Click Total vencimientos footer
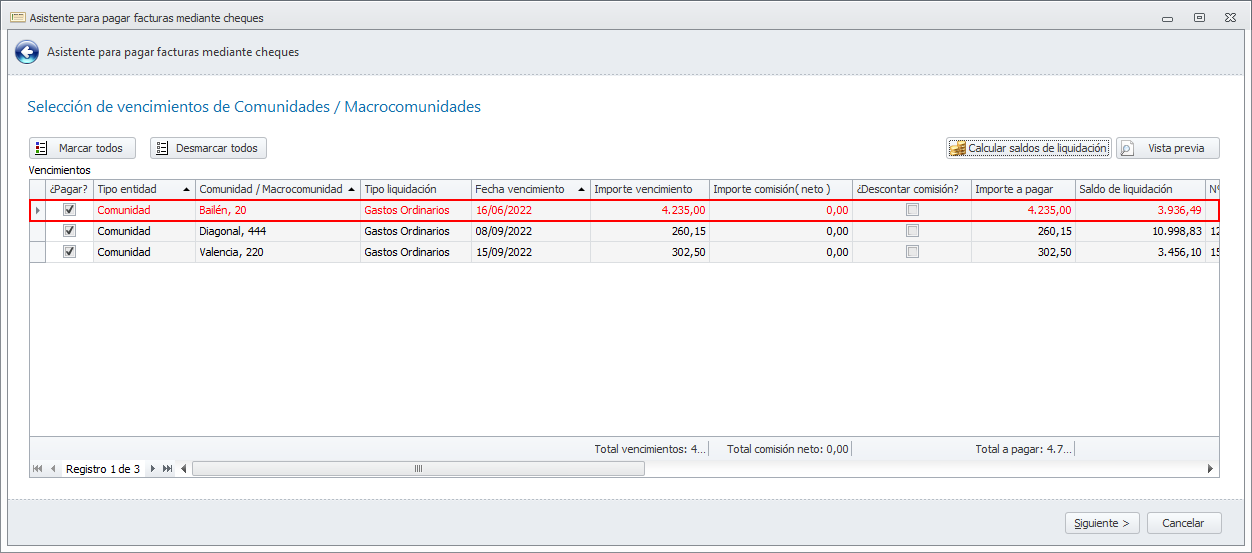This screenshot has height=553, width=1252. [651, 449]
